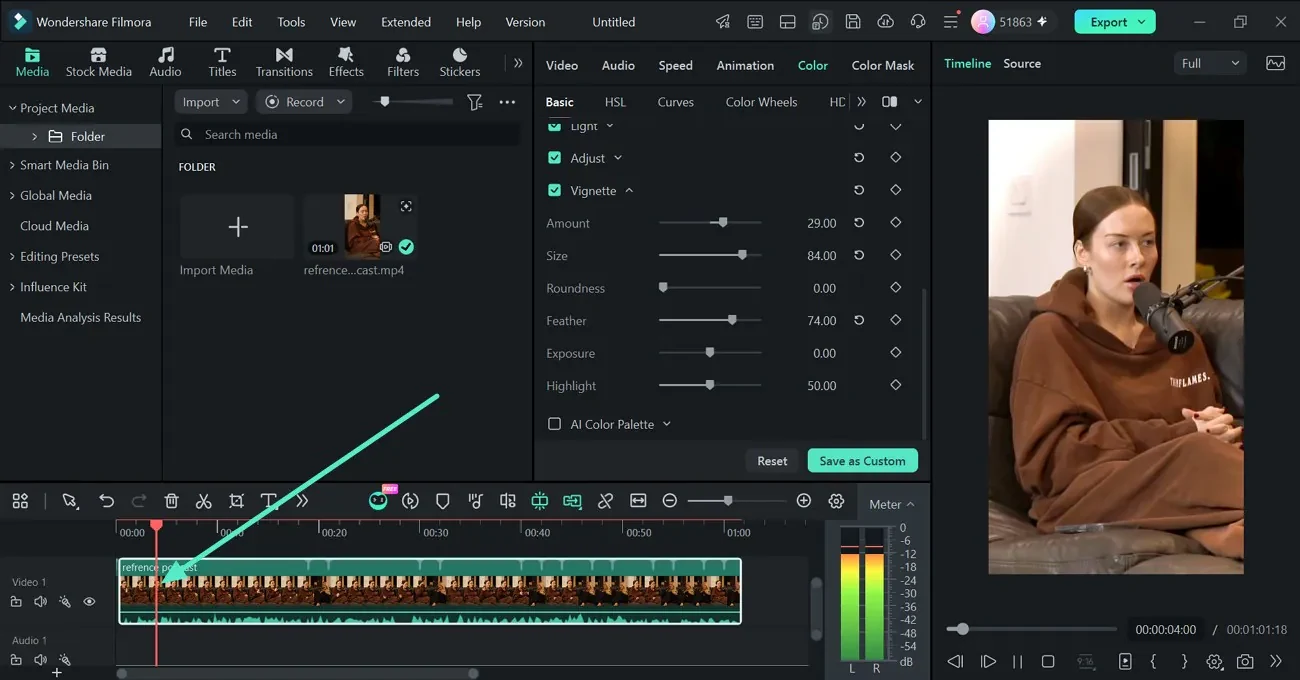Screen dimensions: 1300x680
Task: Click the timeline zoom out icon
Action: coord(670,501)
